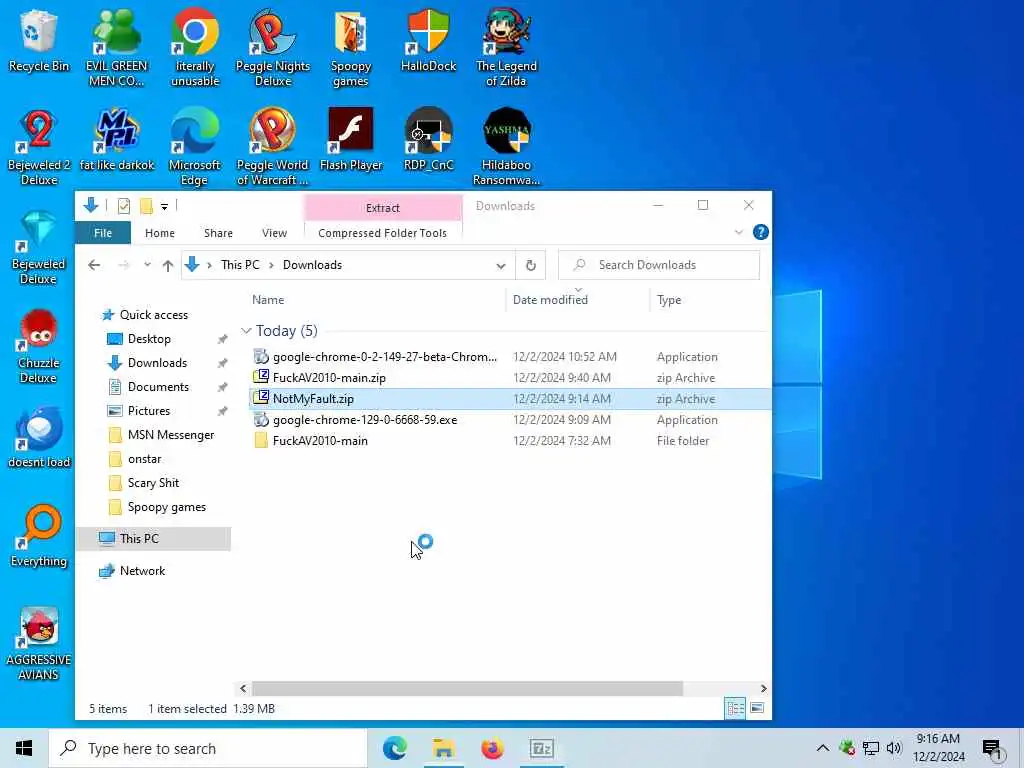The width and height of the screenshot is (1024, 768).
Task: Open the File ribbon tab
Action: click(x=103, y=233)
